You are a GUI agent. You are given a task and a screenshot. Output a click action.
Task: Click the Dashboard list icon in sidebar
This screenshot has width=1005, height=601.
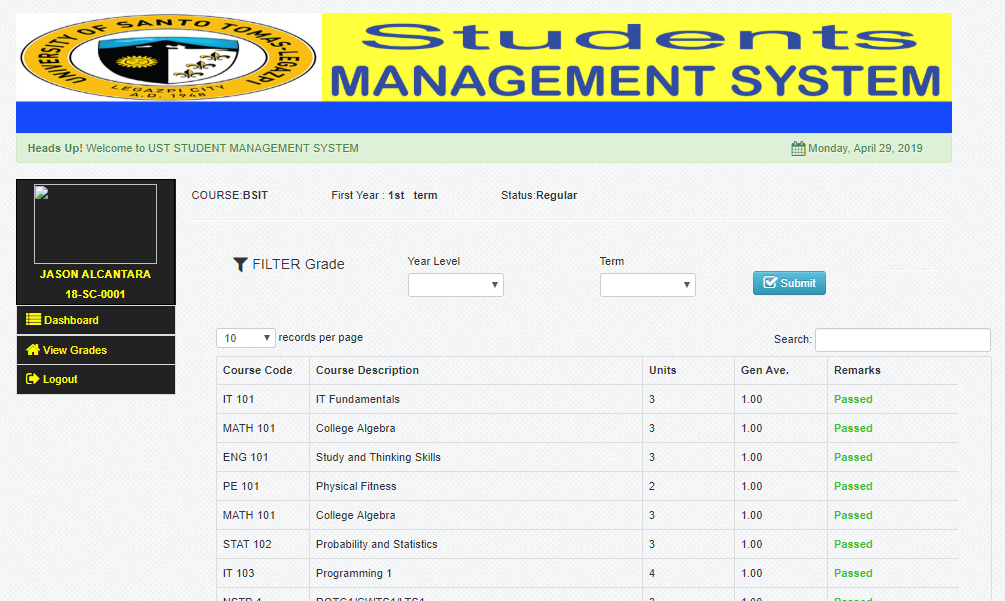click(33, 319)
